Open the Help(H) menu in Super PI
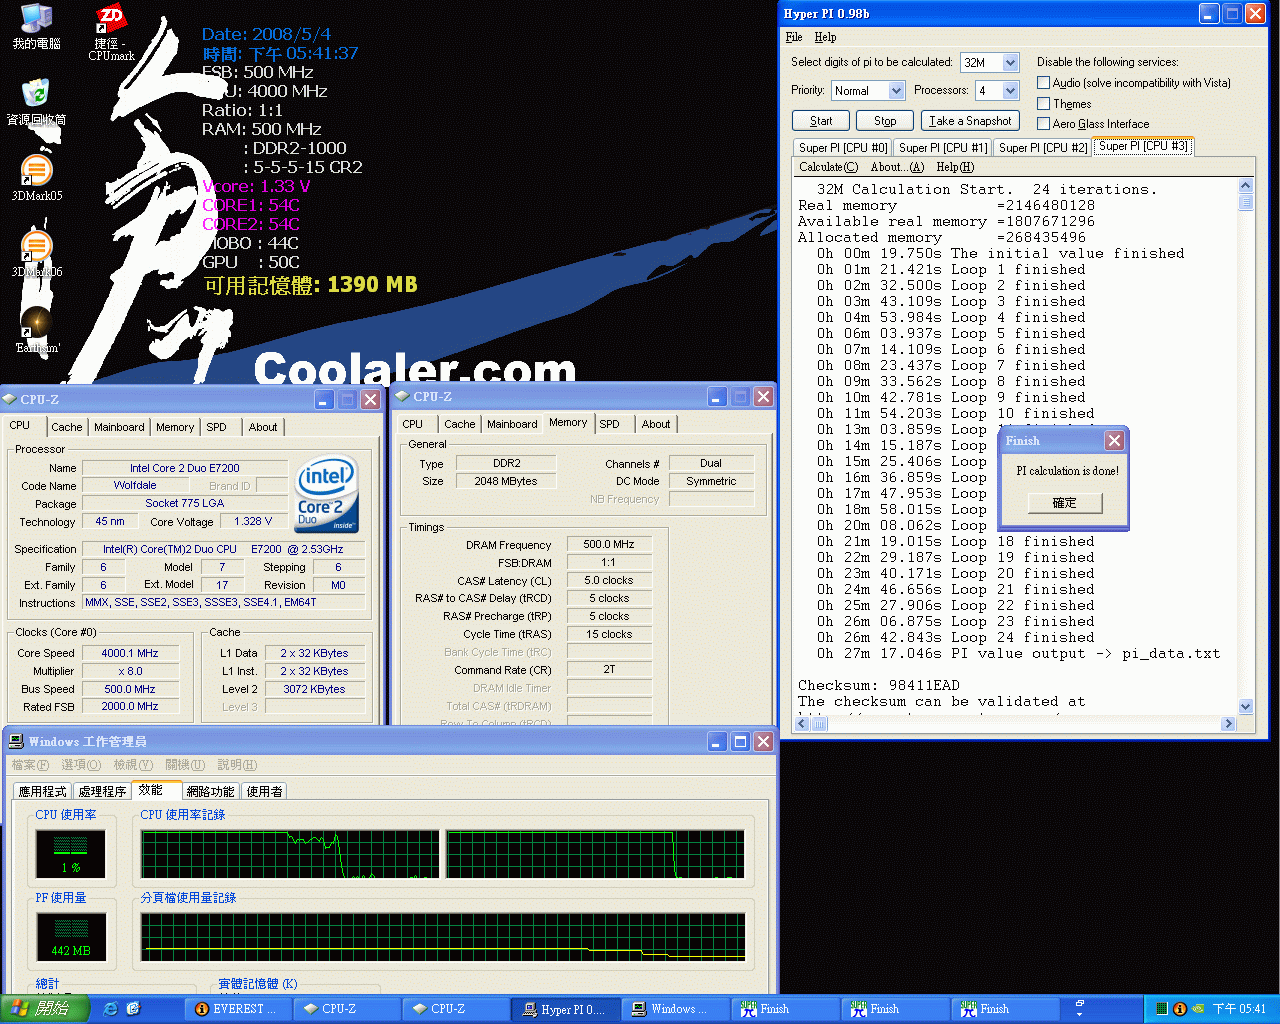Viewport: 1280px width, 1024px height. click(x=955, y=167)
